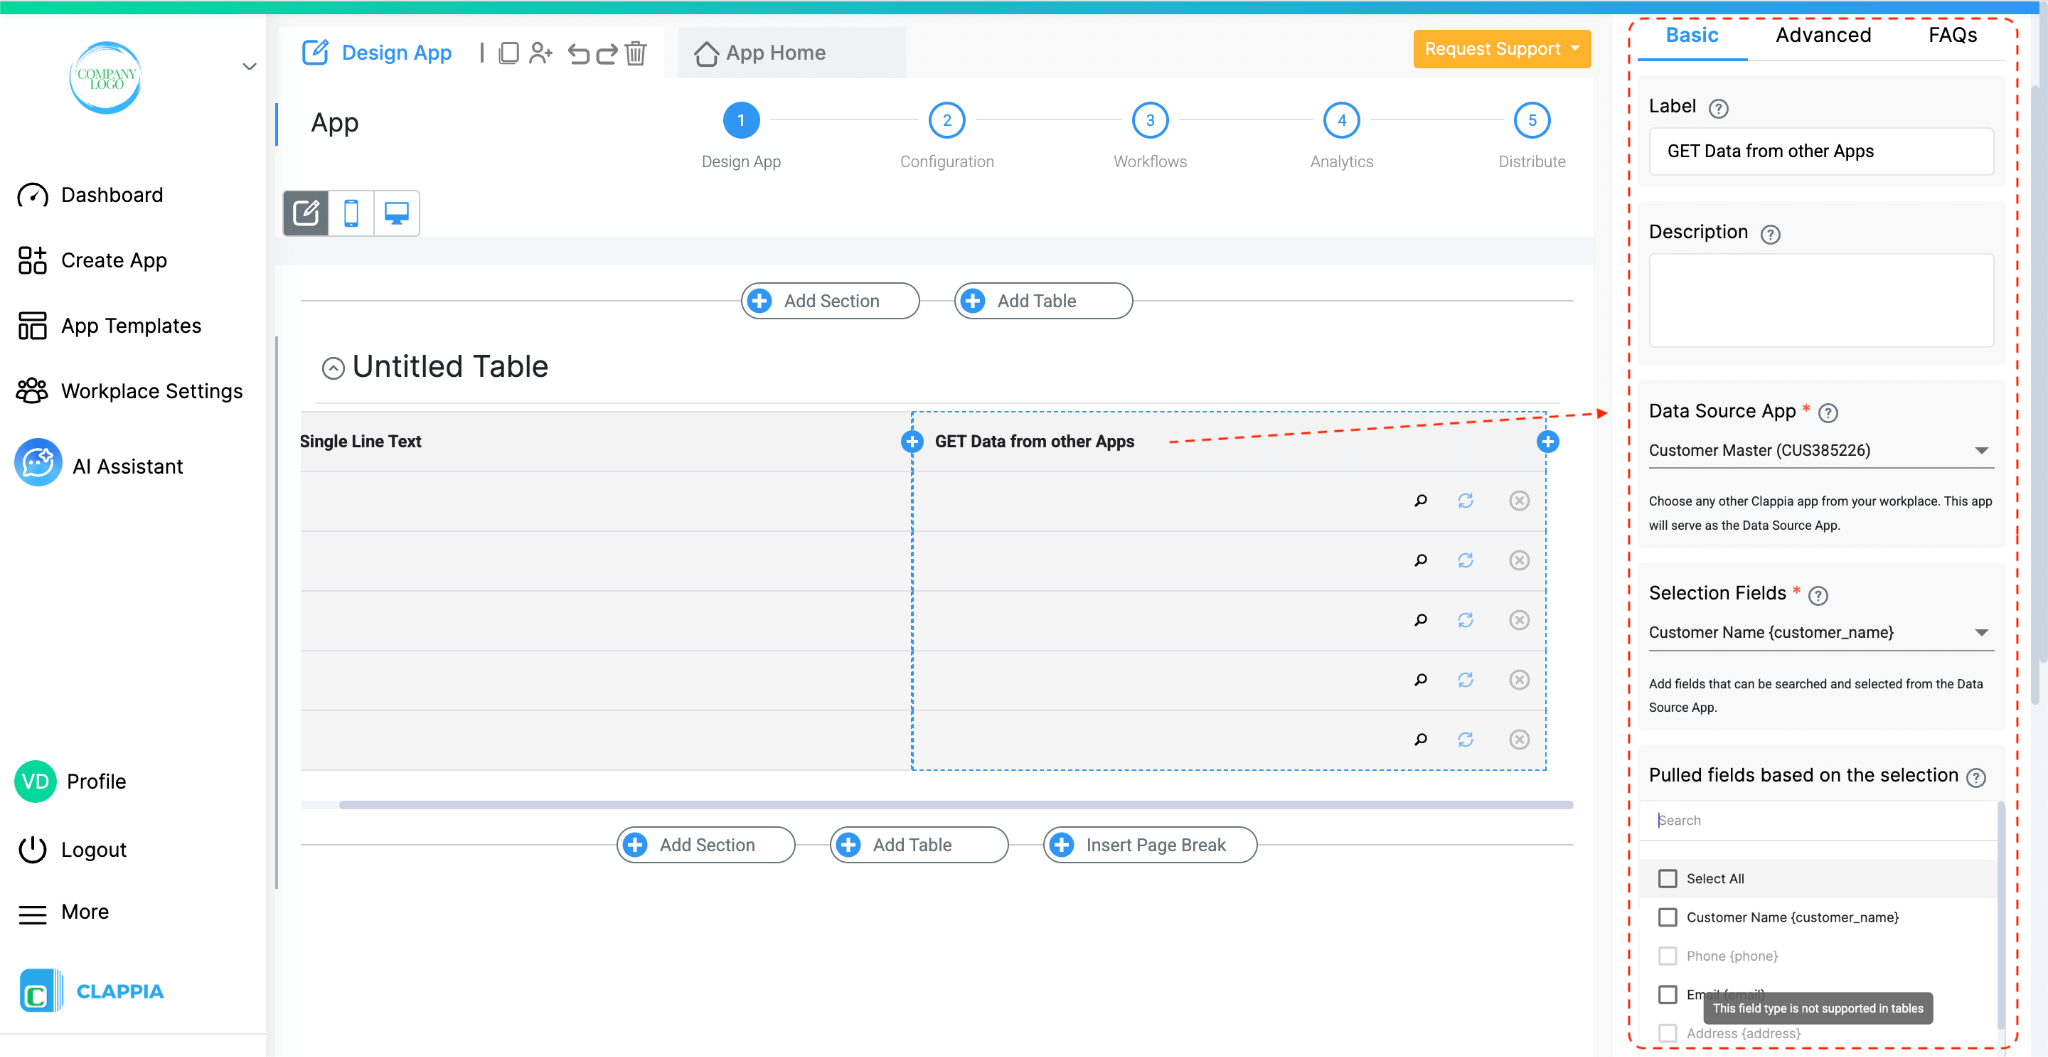Screen dimensions: 2048x1057
Task: Select the desktop preview icon
Action: 396,212
